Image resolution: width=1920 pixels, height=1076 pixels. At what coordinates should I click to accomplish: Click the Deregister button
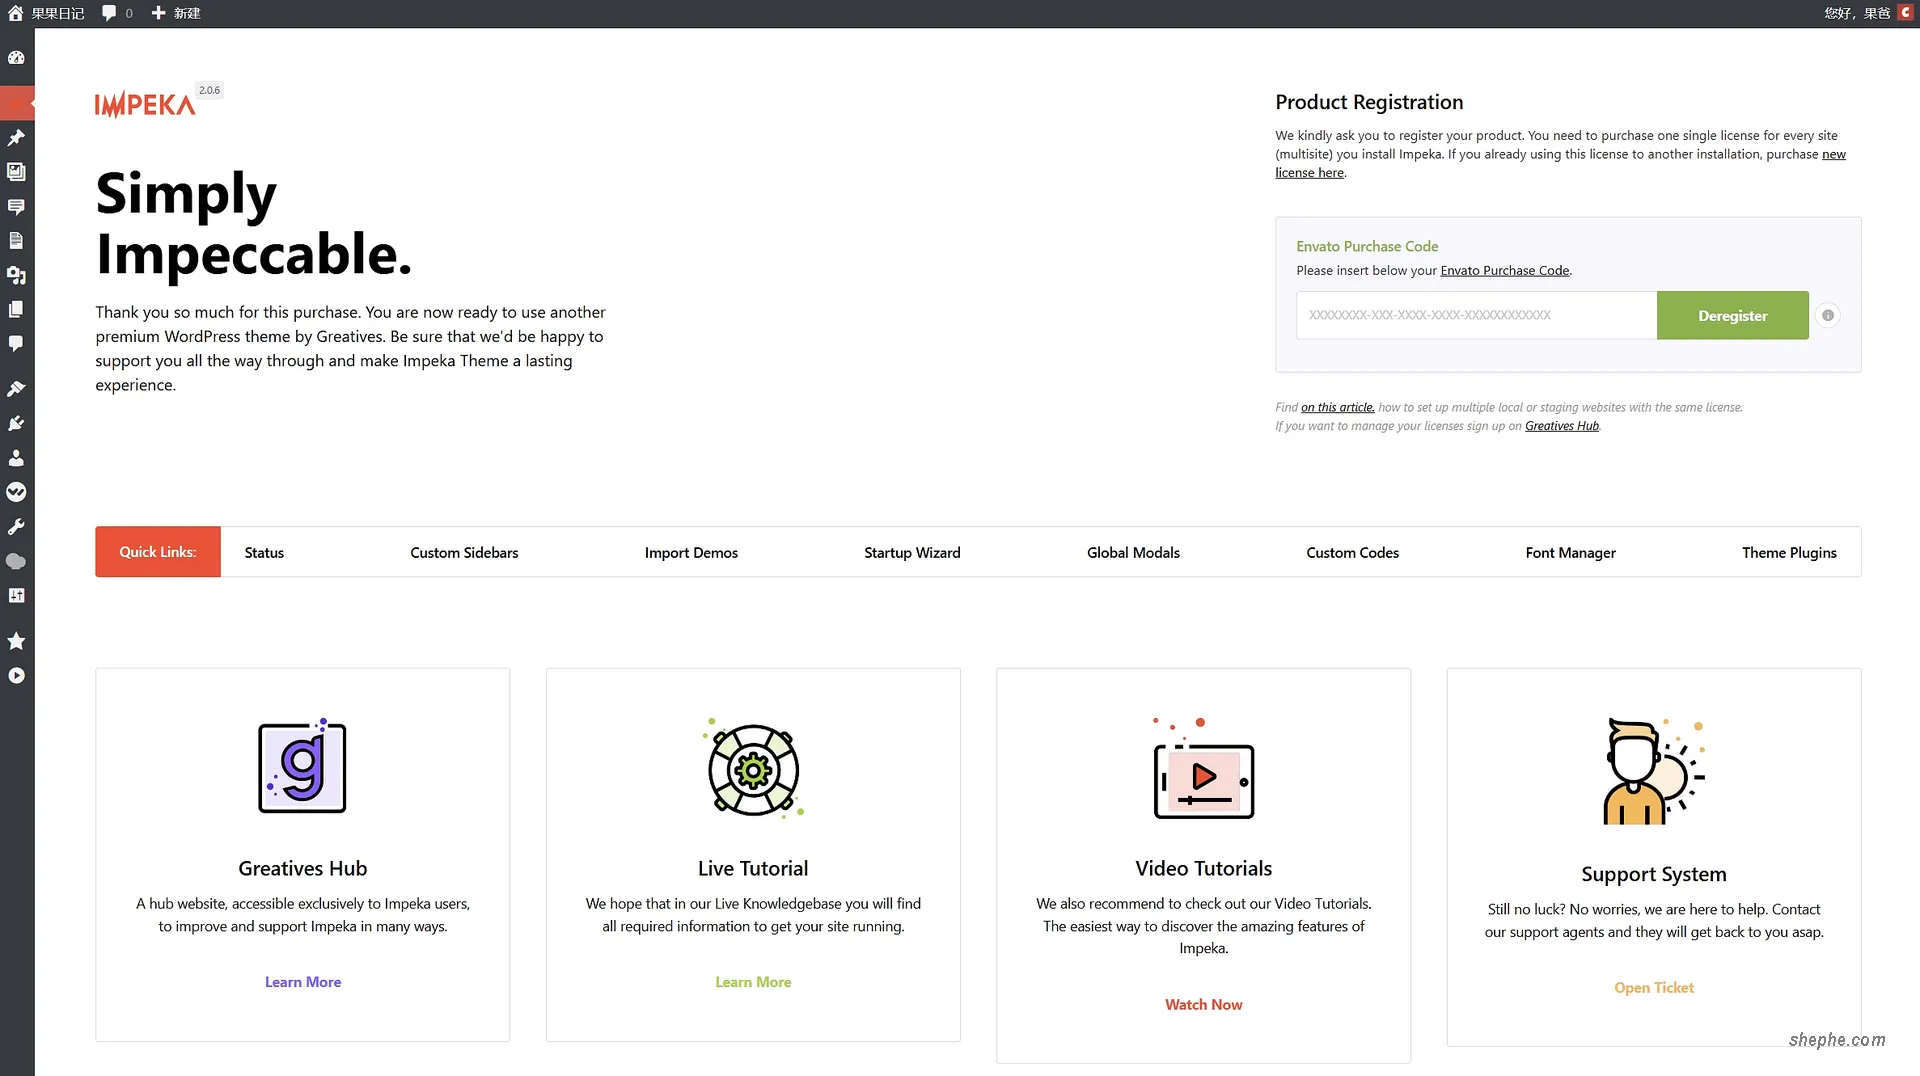click(x=1732, y=315)
